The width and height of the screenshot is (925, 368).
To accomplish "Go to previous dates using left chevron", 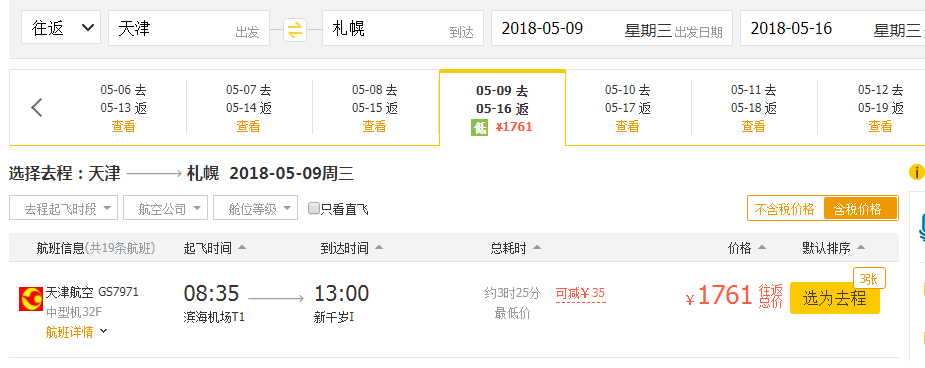I will pos(37,108).
